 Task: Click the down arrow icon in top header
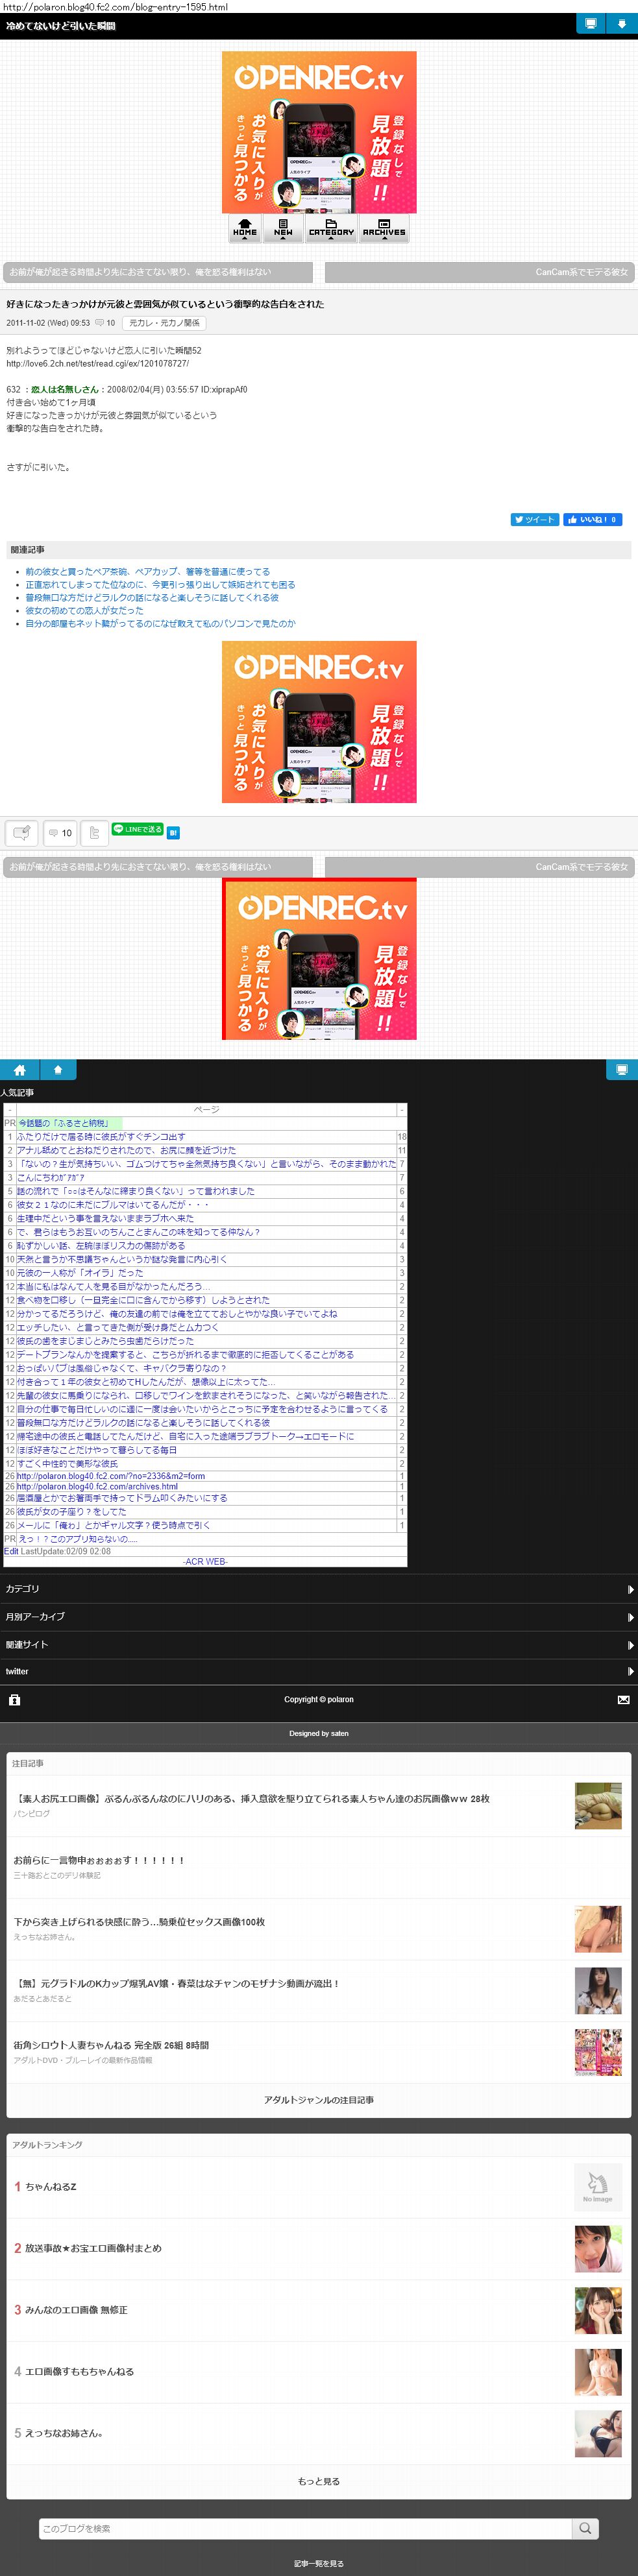pos(621,24)
